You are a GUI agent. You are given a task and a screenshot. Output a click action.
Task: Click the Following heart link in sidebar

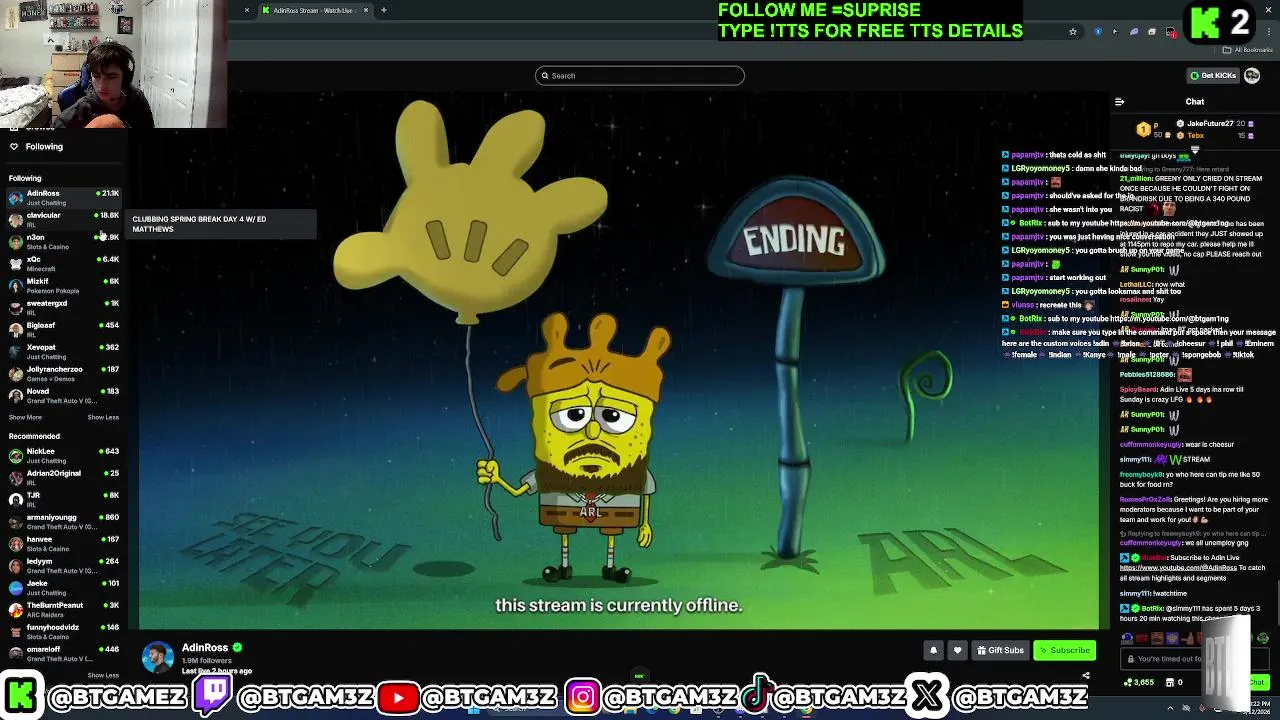(36, 146)
